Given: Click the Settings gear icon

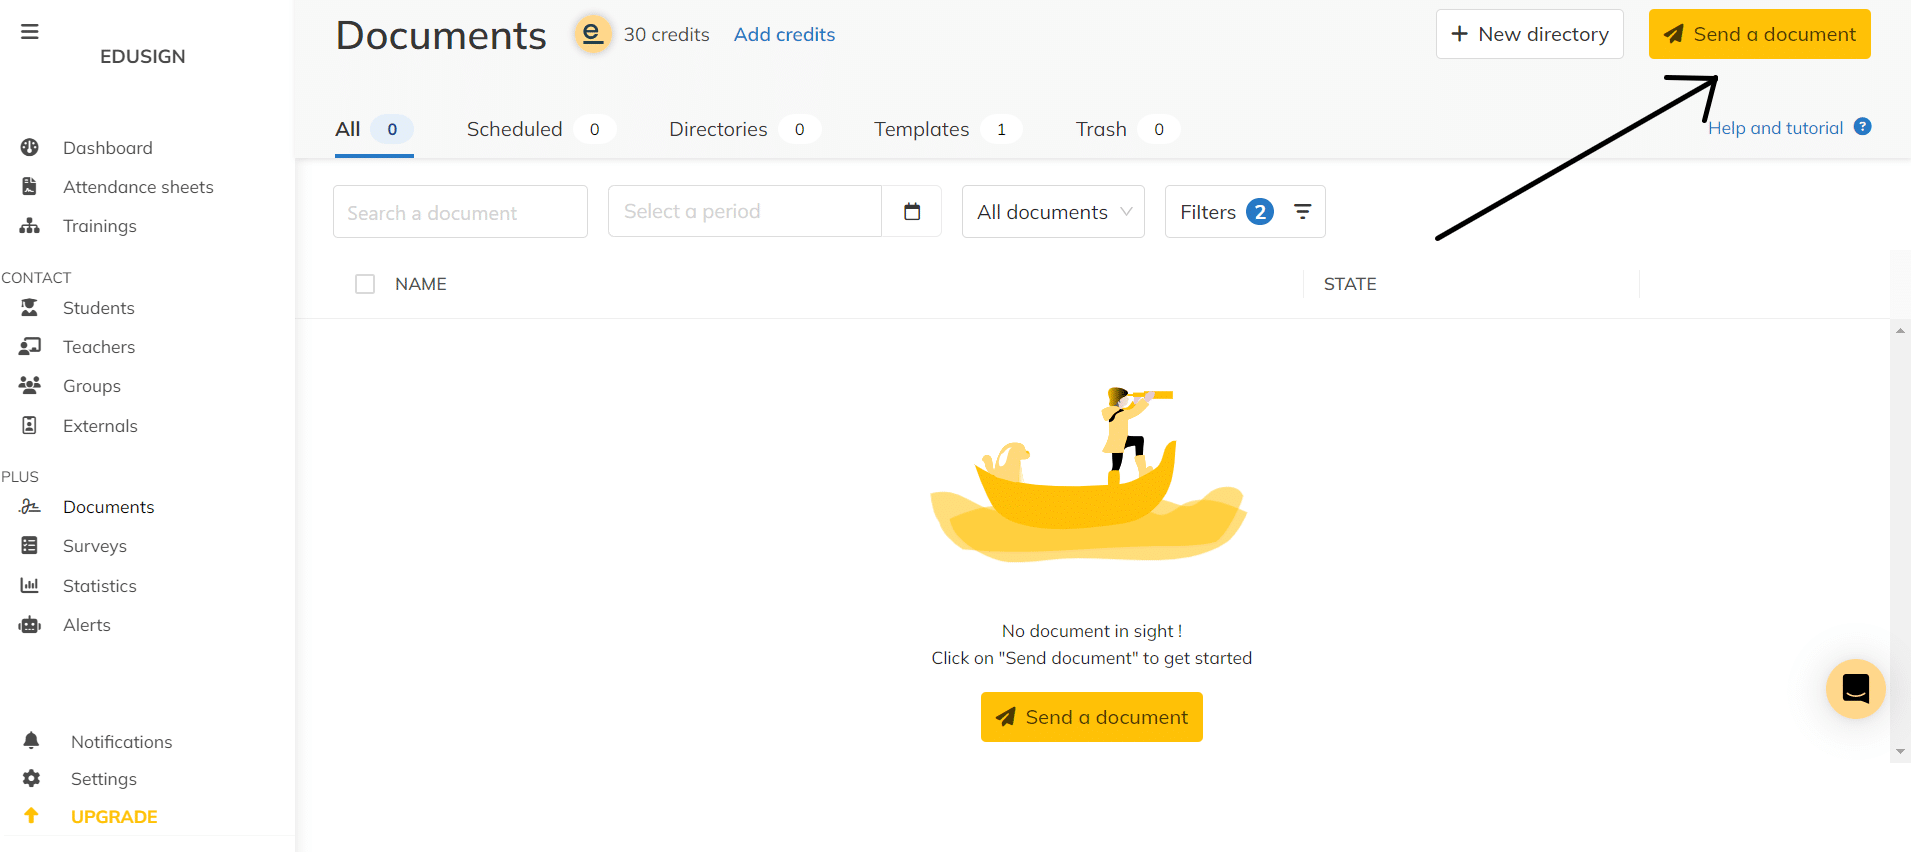Looking at the screenshot, I should click(x=32, y=779).
